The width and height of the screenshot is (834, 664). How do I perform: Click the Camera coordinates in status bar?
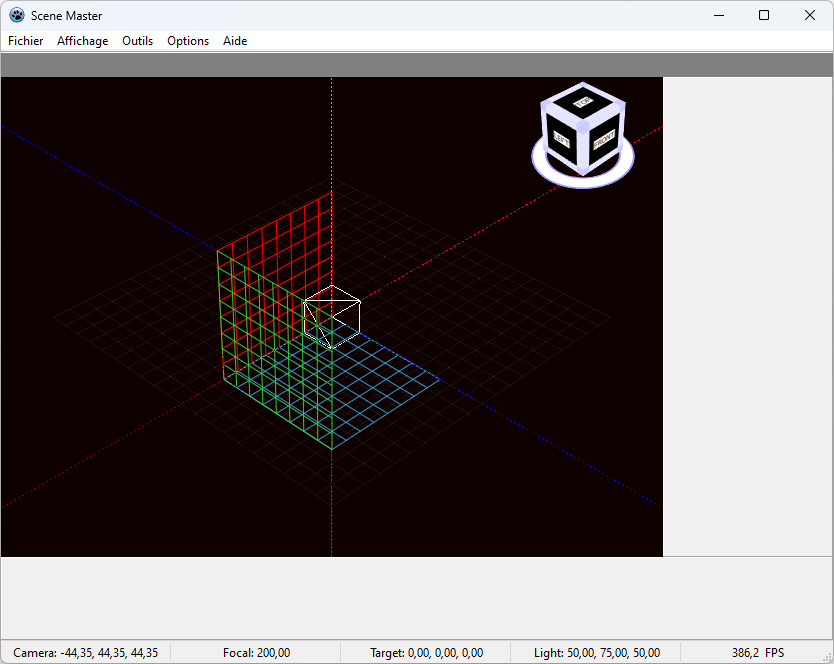85,653
